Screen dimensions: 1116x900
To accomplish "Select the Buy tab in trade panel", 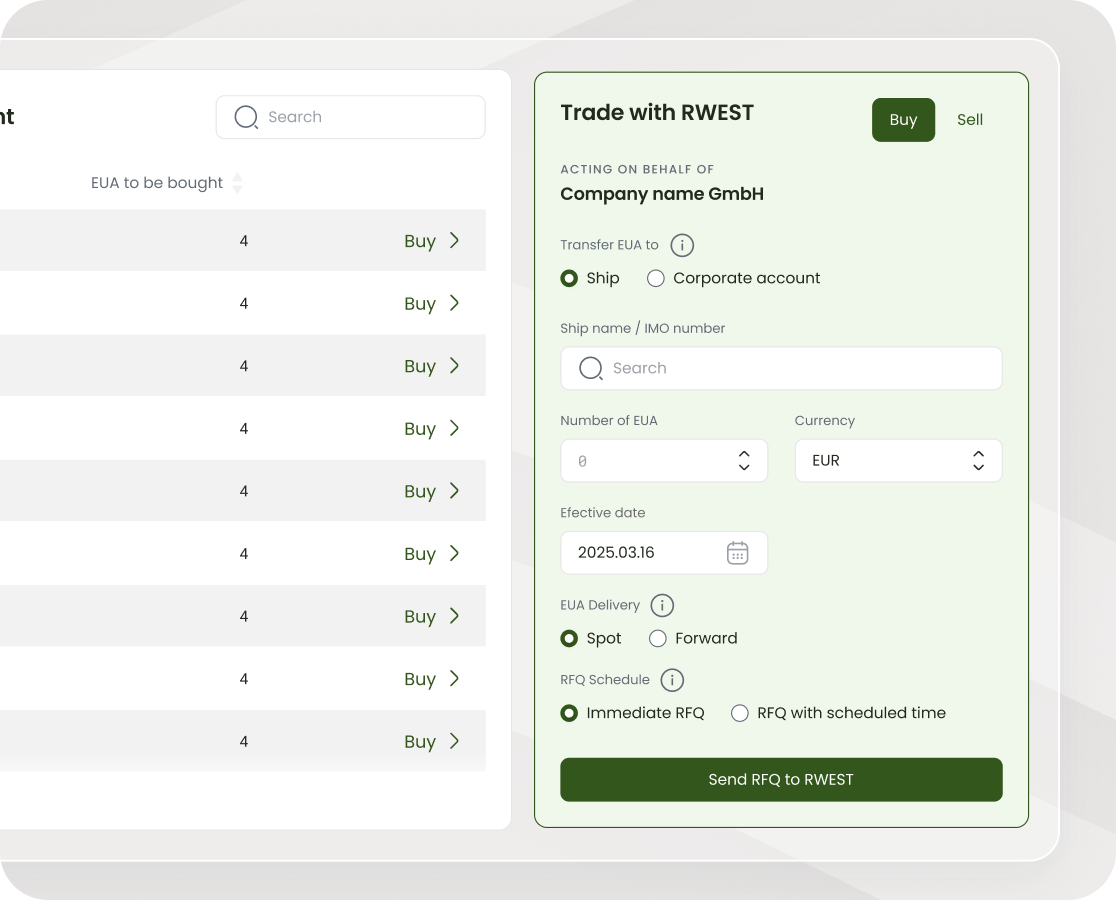I will (x=903, y=120).
